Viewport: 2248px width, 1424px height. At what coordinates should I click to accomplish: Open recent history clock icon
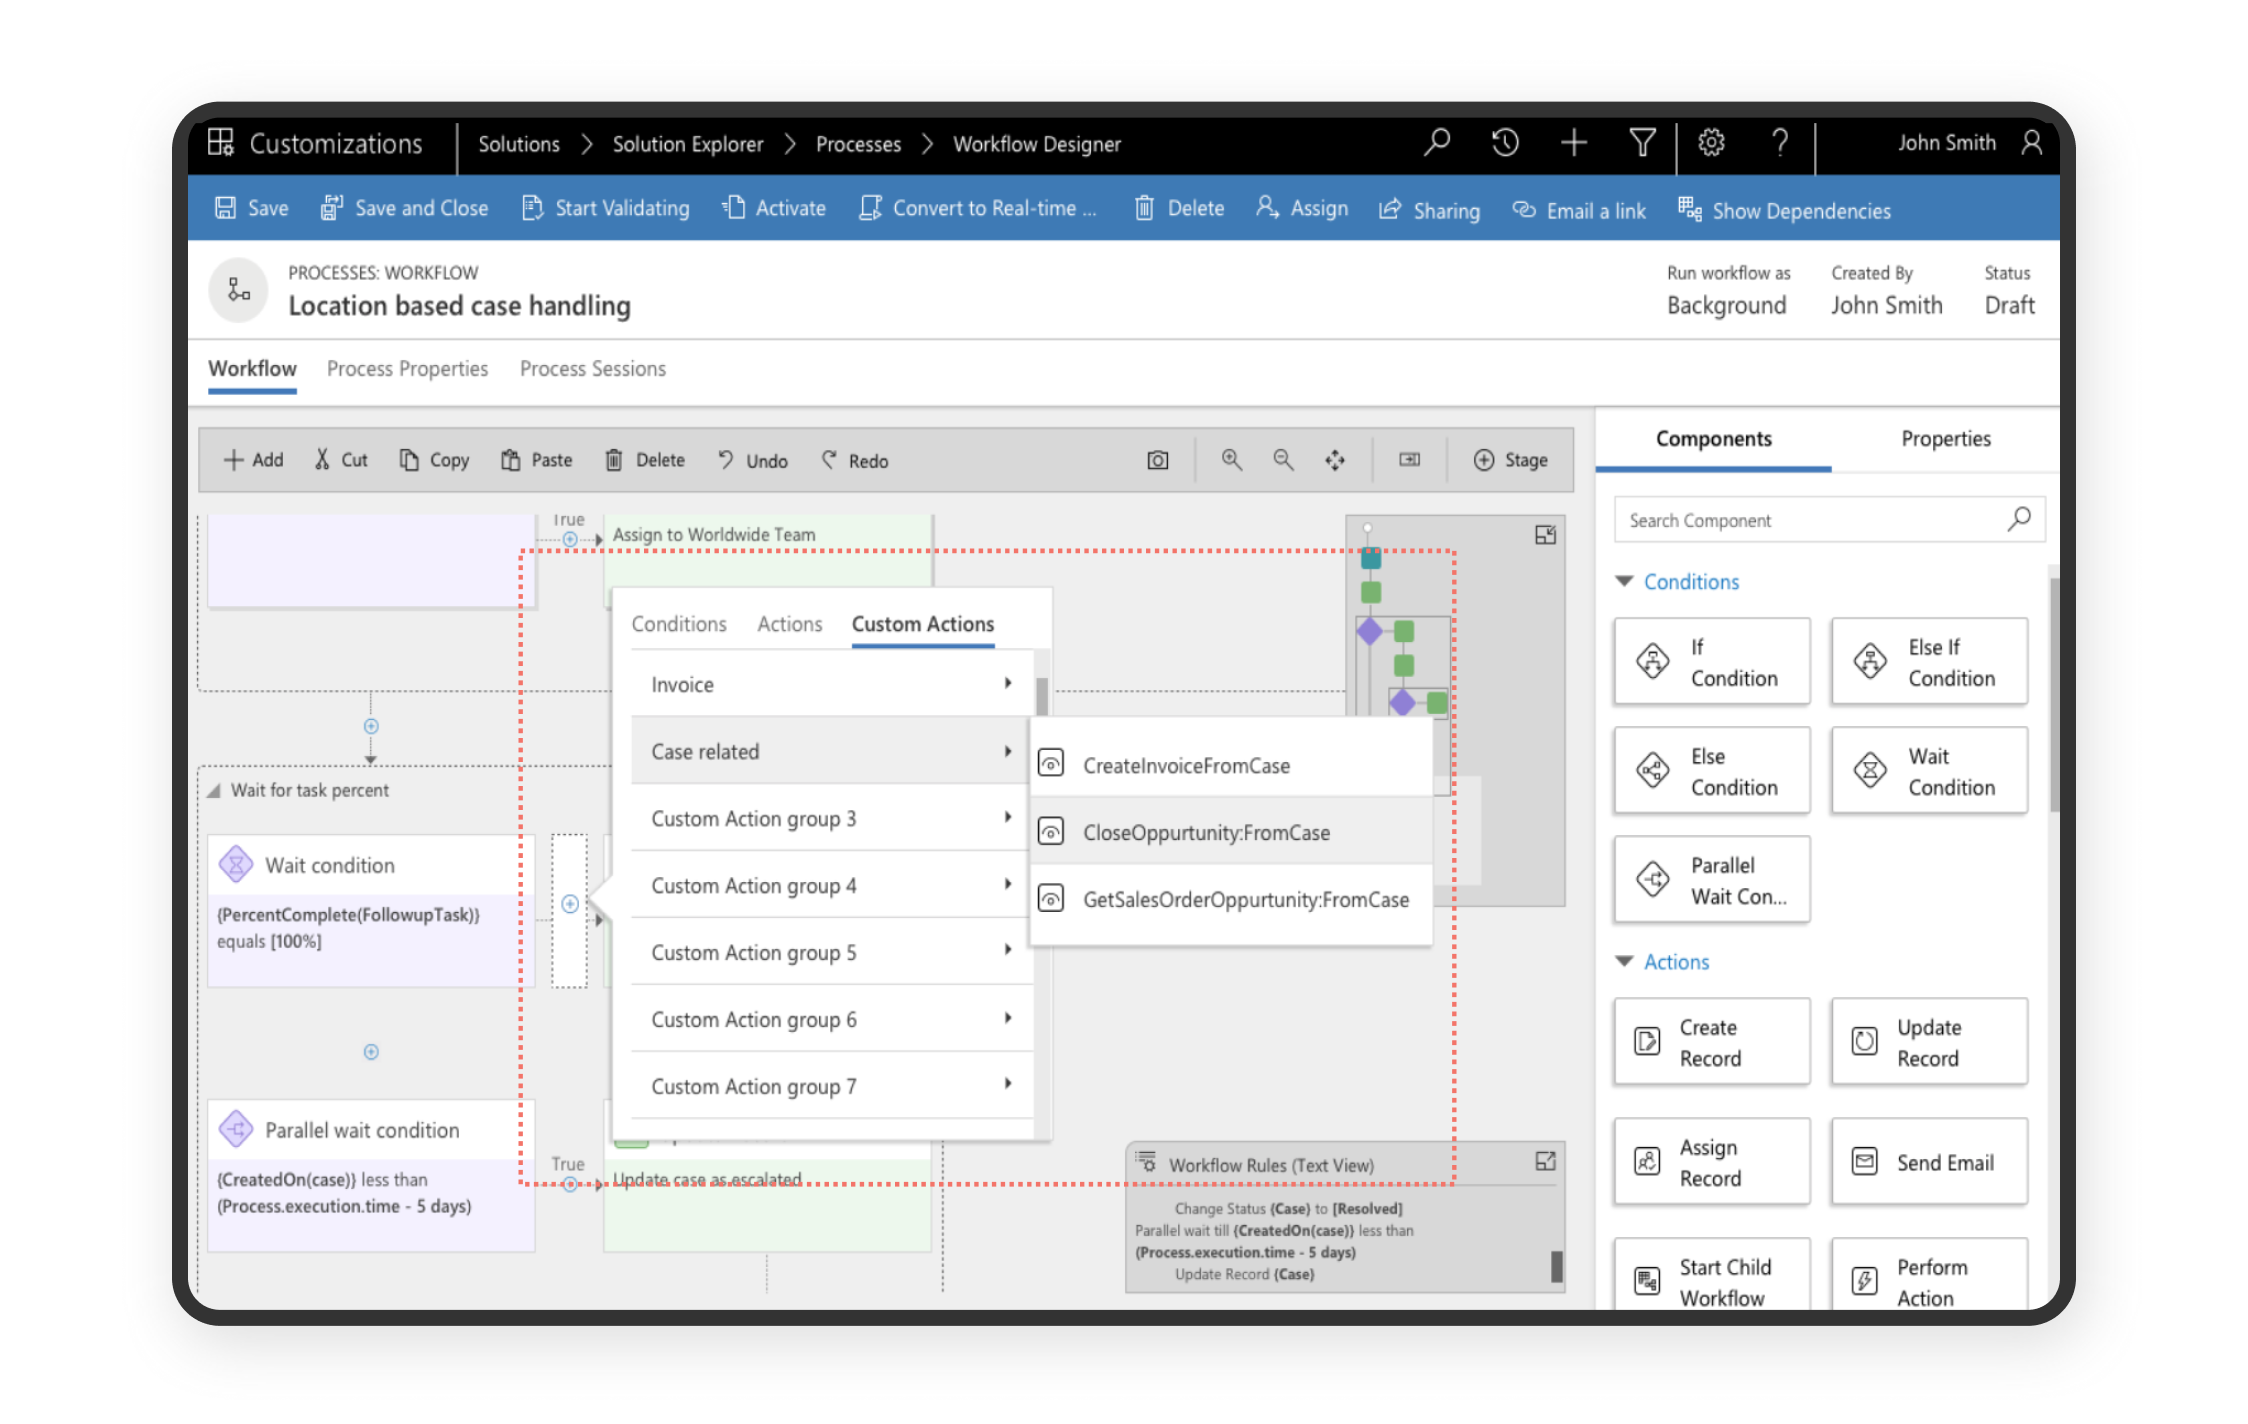coord(1504,143)
